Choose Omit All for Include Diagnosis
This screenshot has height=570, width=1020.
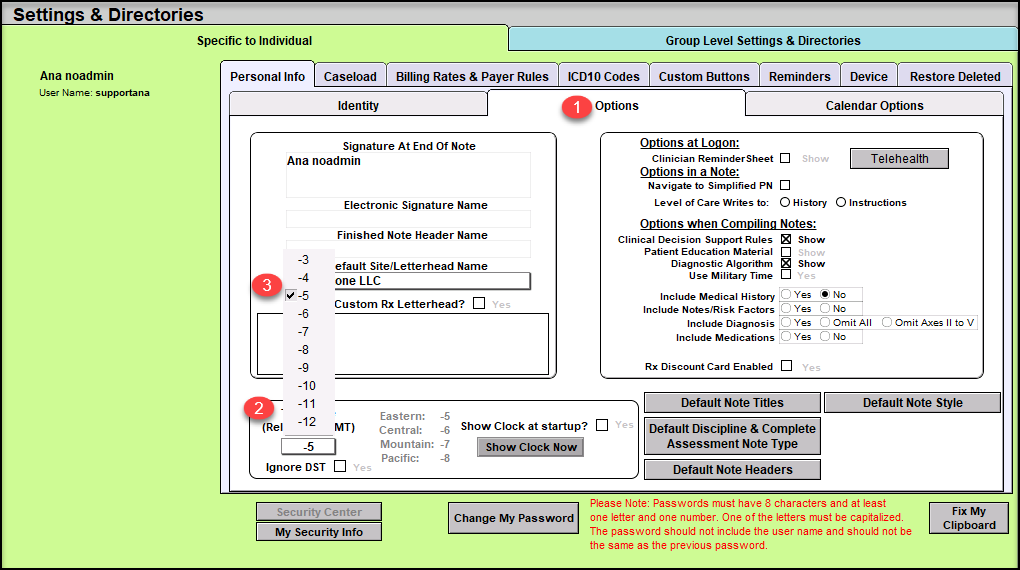click(x=825, y=323)
